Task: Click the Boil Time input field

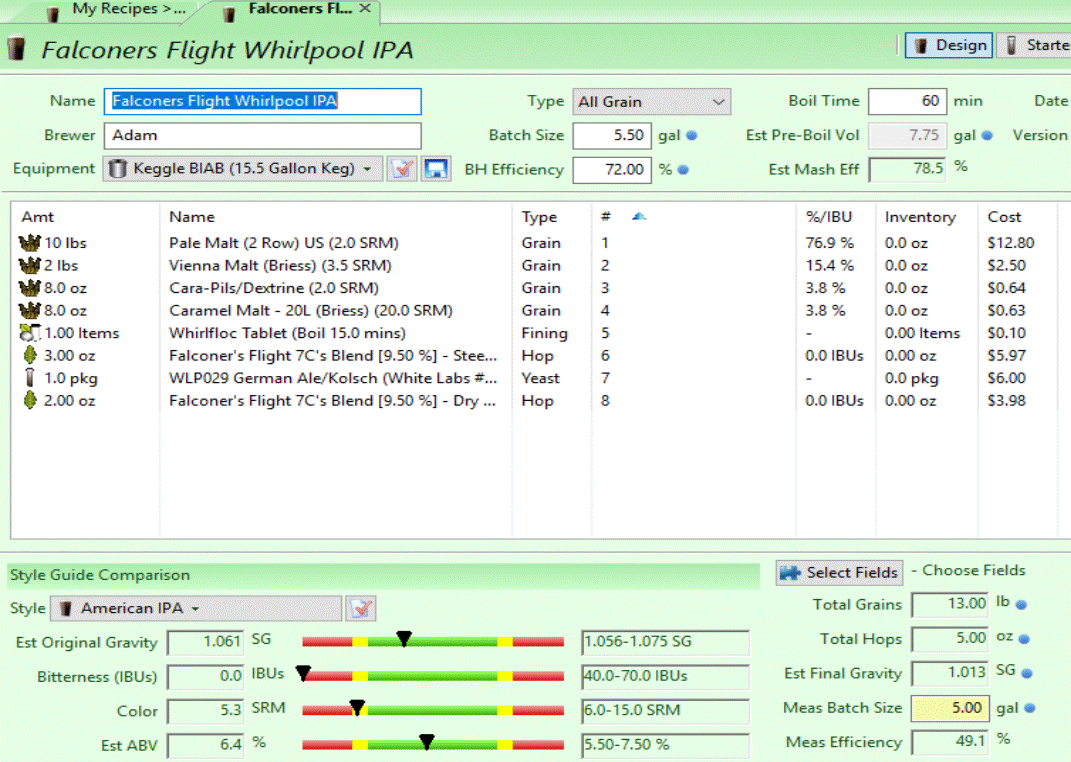Action: tap(908, 101)
